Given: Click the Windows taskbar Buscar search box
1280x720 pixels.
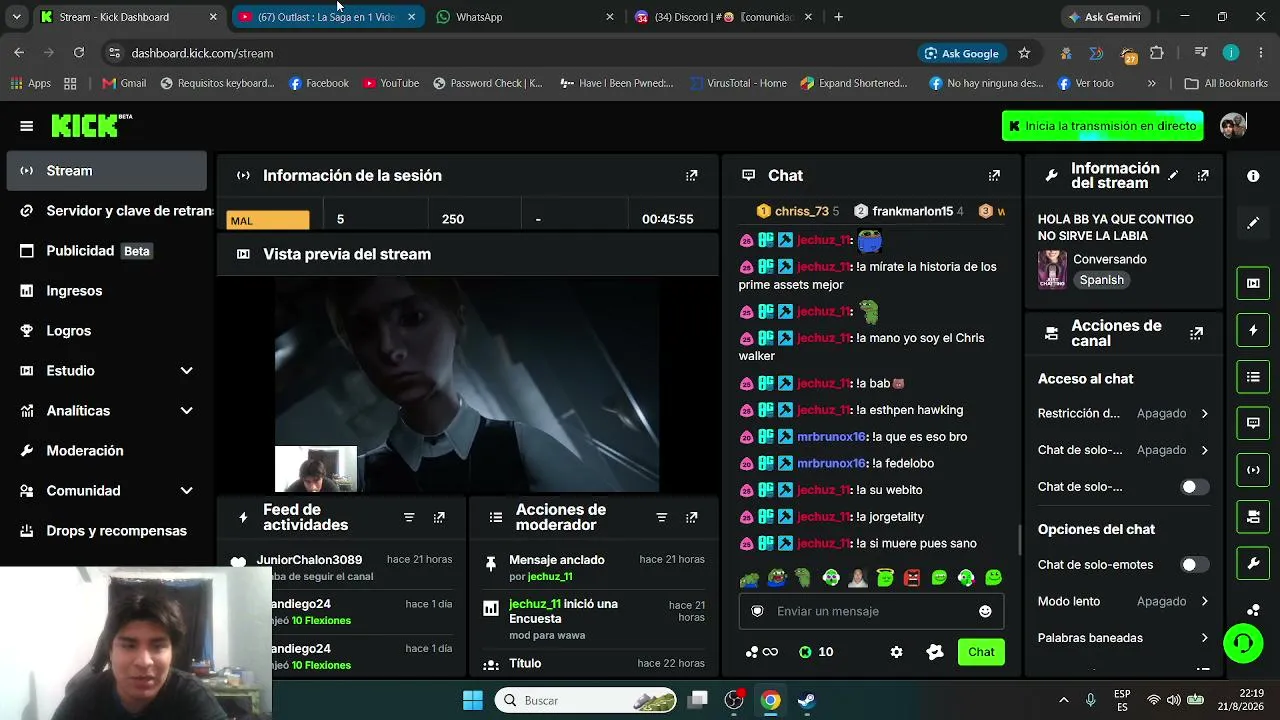Looking at the screenshot, I should (586, 700).
